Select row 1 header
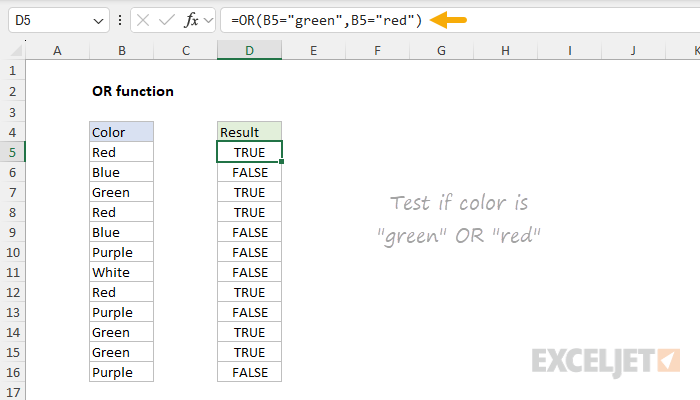This screenshot has height=400, width=700. (12, 71)
